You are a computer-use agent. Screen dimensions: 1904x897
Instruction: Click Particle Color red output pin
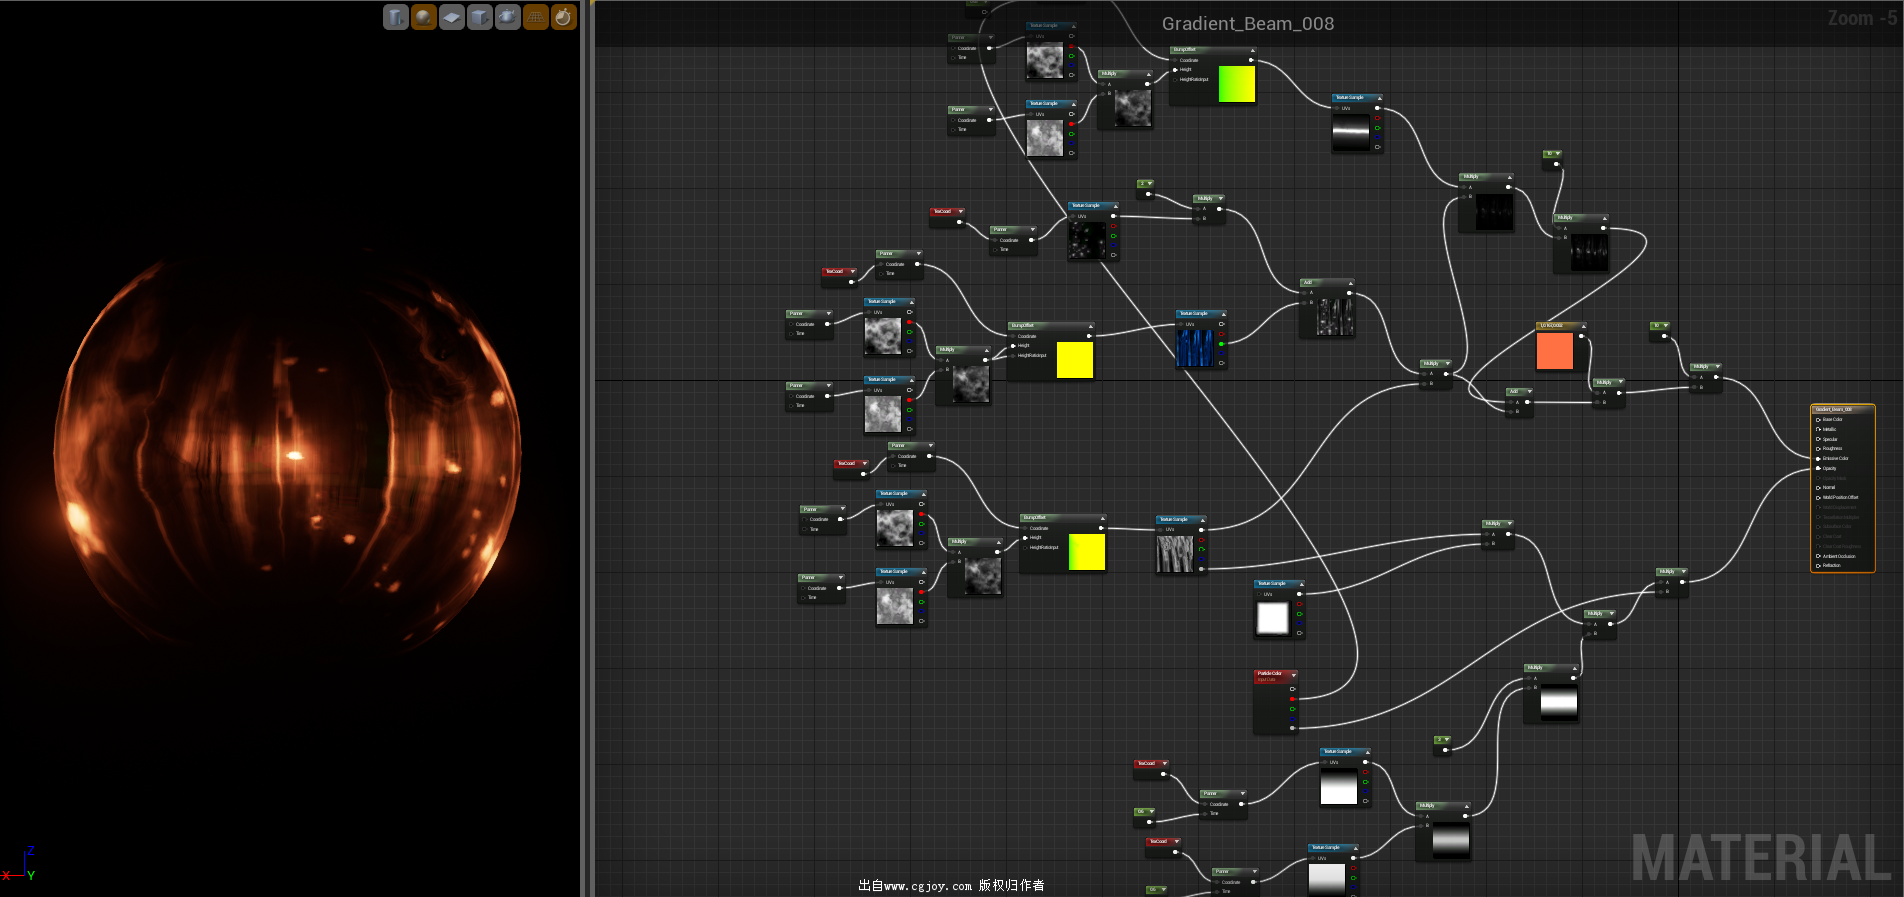(x=1292, y=699)
